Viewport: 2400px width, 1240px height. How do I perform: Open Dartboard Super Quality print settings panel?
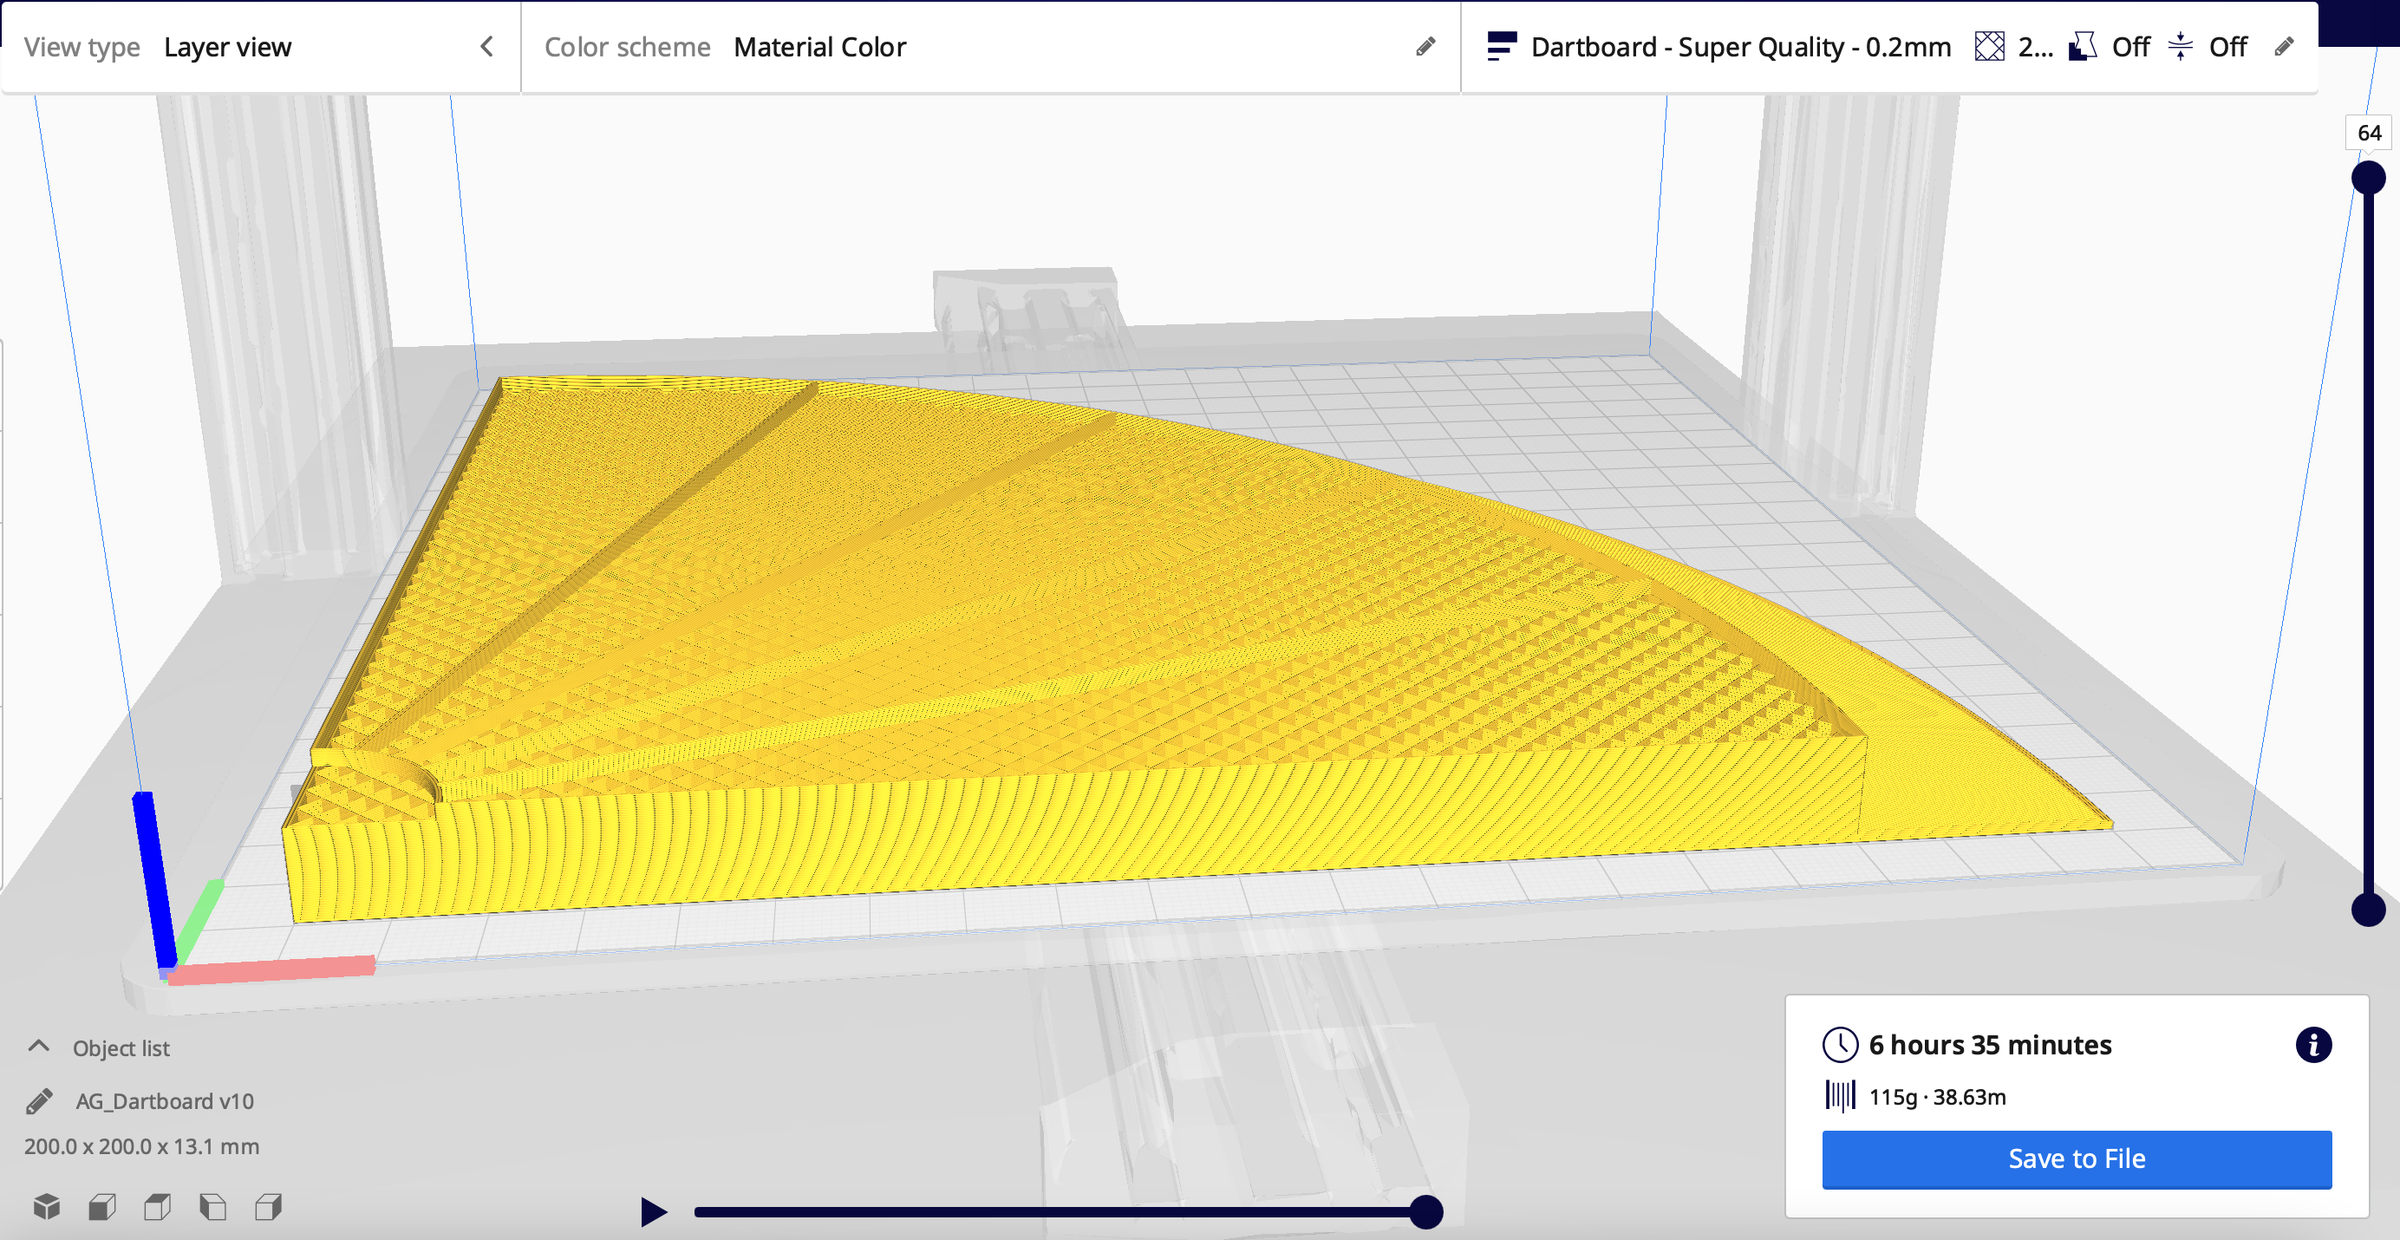click(x=1740, y=46)
